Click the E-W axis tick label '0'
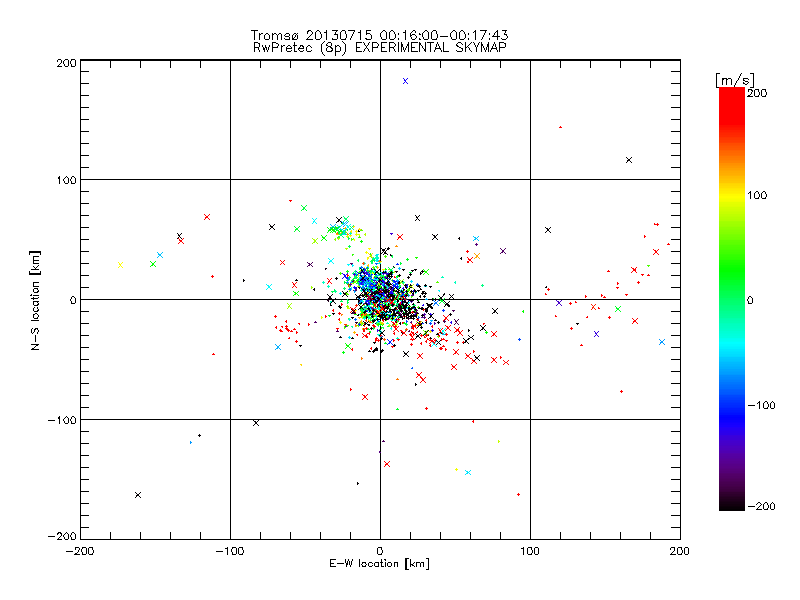Image resolution: width=800 pixels, height=600 pixels. [x=380, y=551]
